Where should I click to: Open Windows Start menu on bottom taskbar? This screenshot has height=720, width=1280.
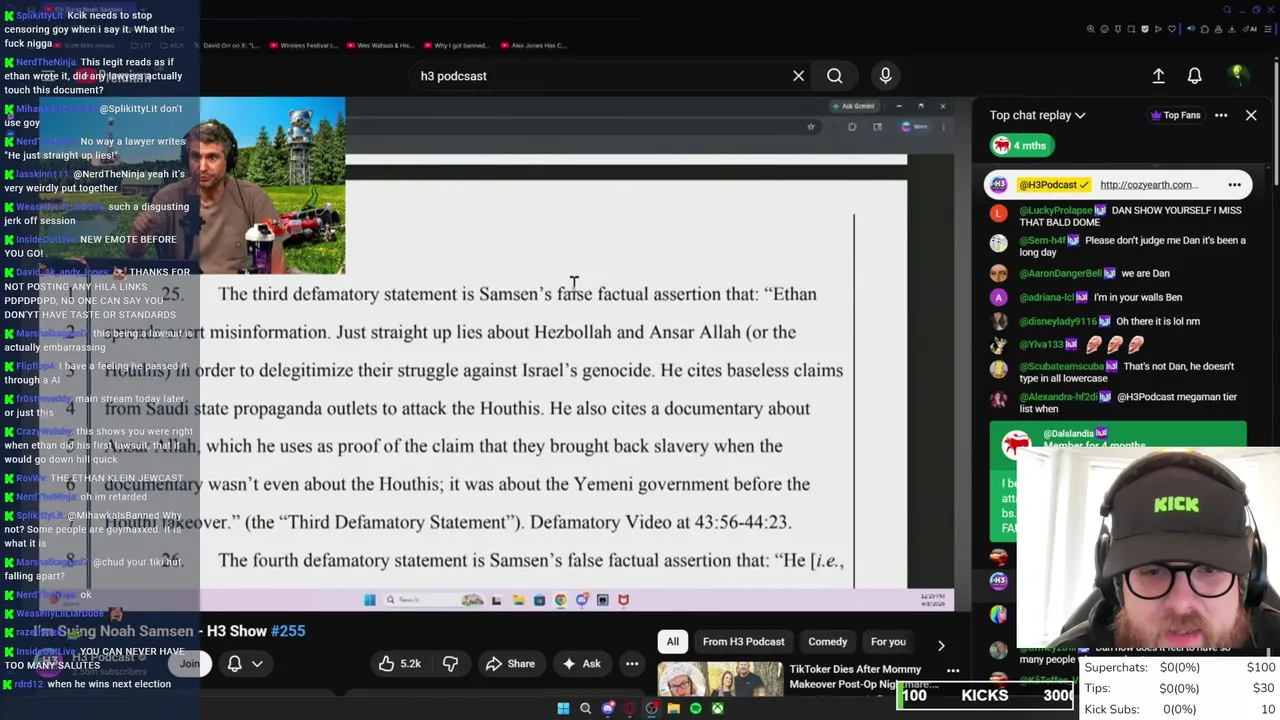pos(563,708)
